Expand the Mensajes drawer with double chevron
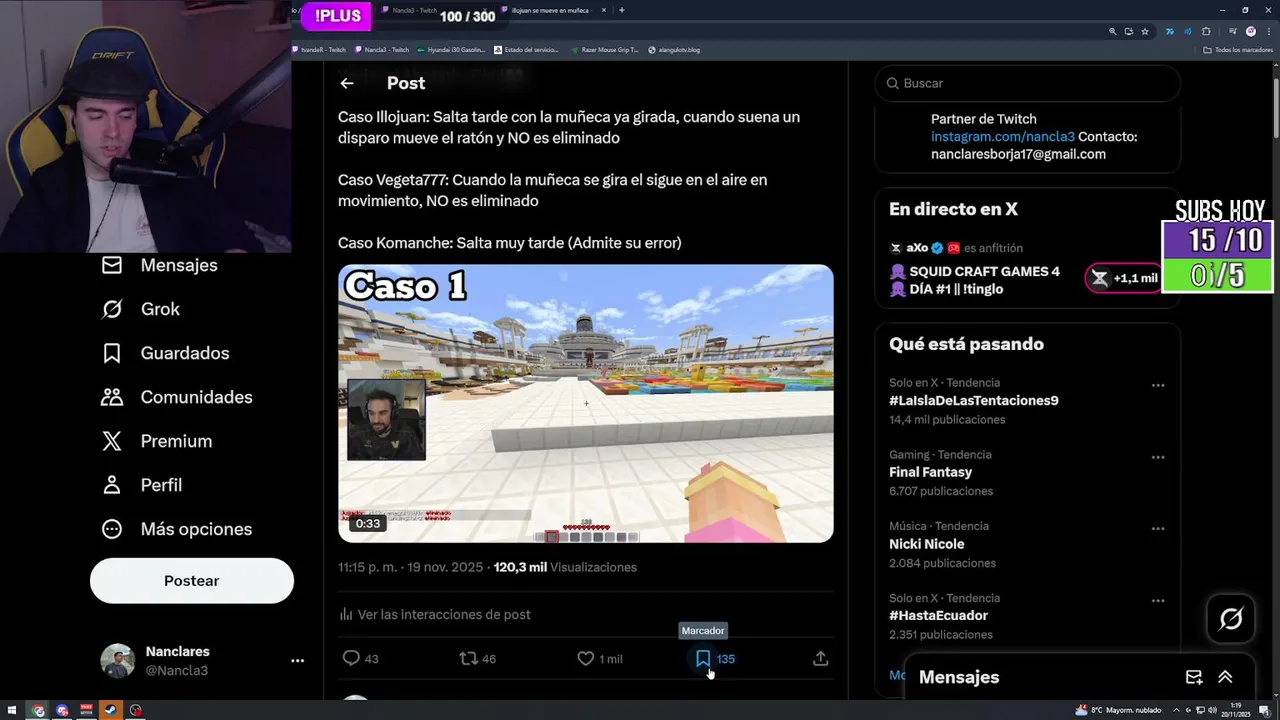This screenshot has height=720, width=1280. (1225, 677)
